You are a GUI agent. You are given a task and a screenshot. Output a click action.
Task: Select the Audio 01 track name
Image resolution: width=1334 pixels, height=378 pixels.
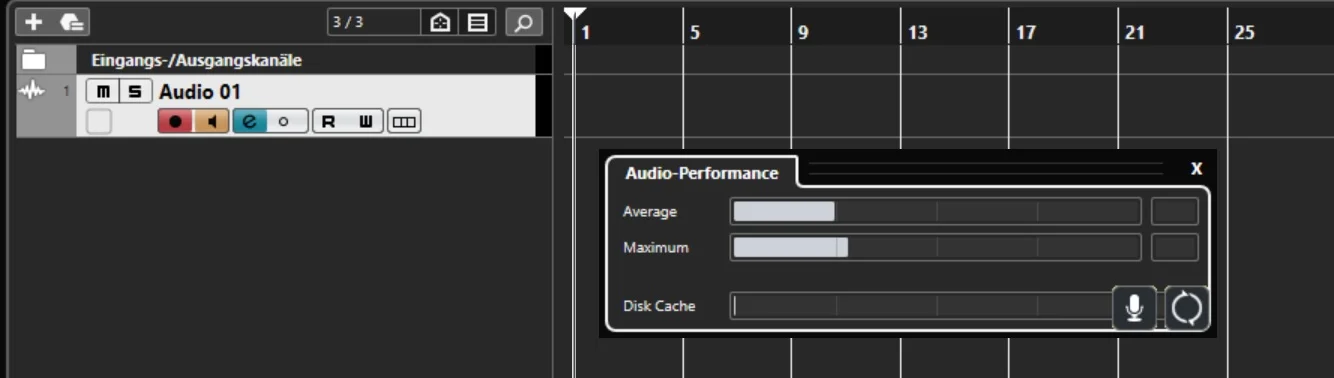(x=200, y=92)
